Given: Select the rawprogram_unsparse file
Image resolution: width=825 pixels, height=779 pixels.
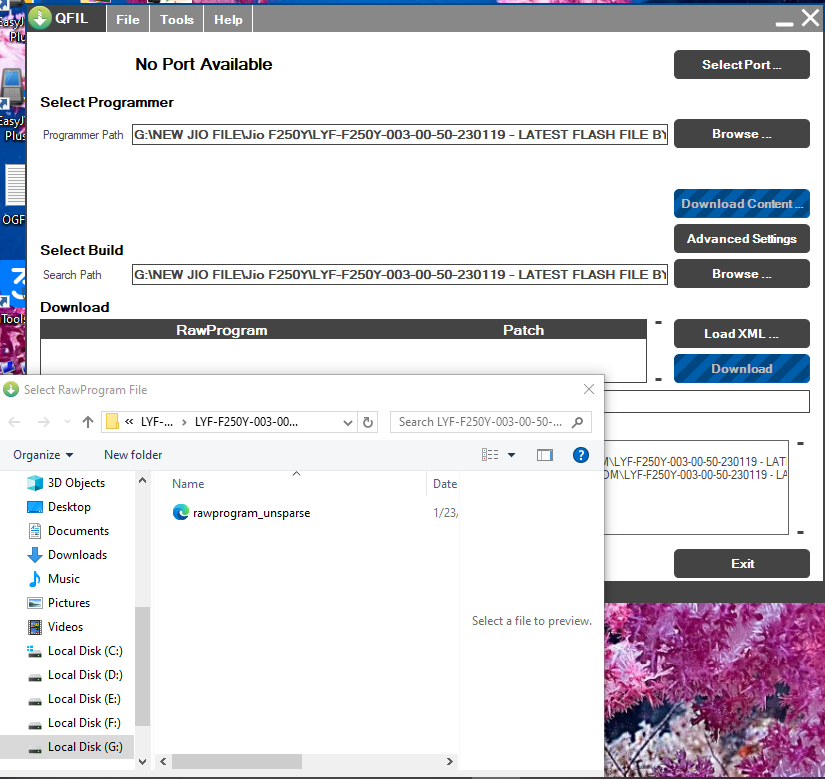Looking at the screenshot, I should [251, 513].
